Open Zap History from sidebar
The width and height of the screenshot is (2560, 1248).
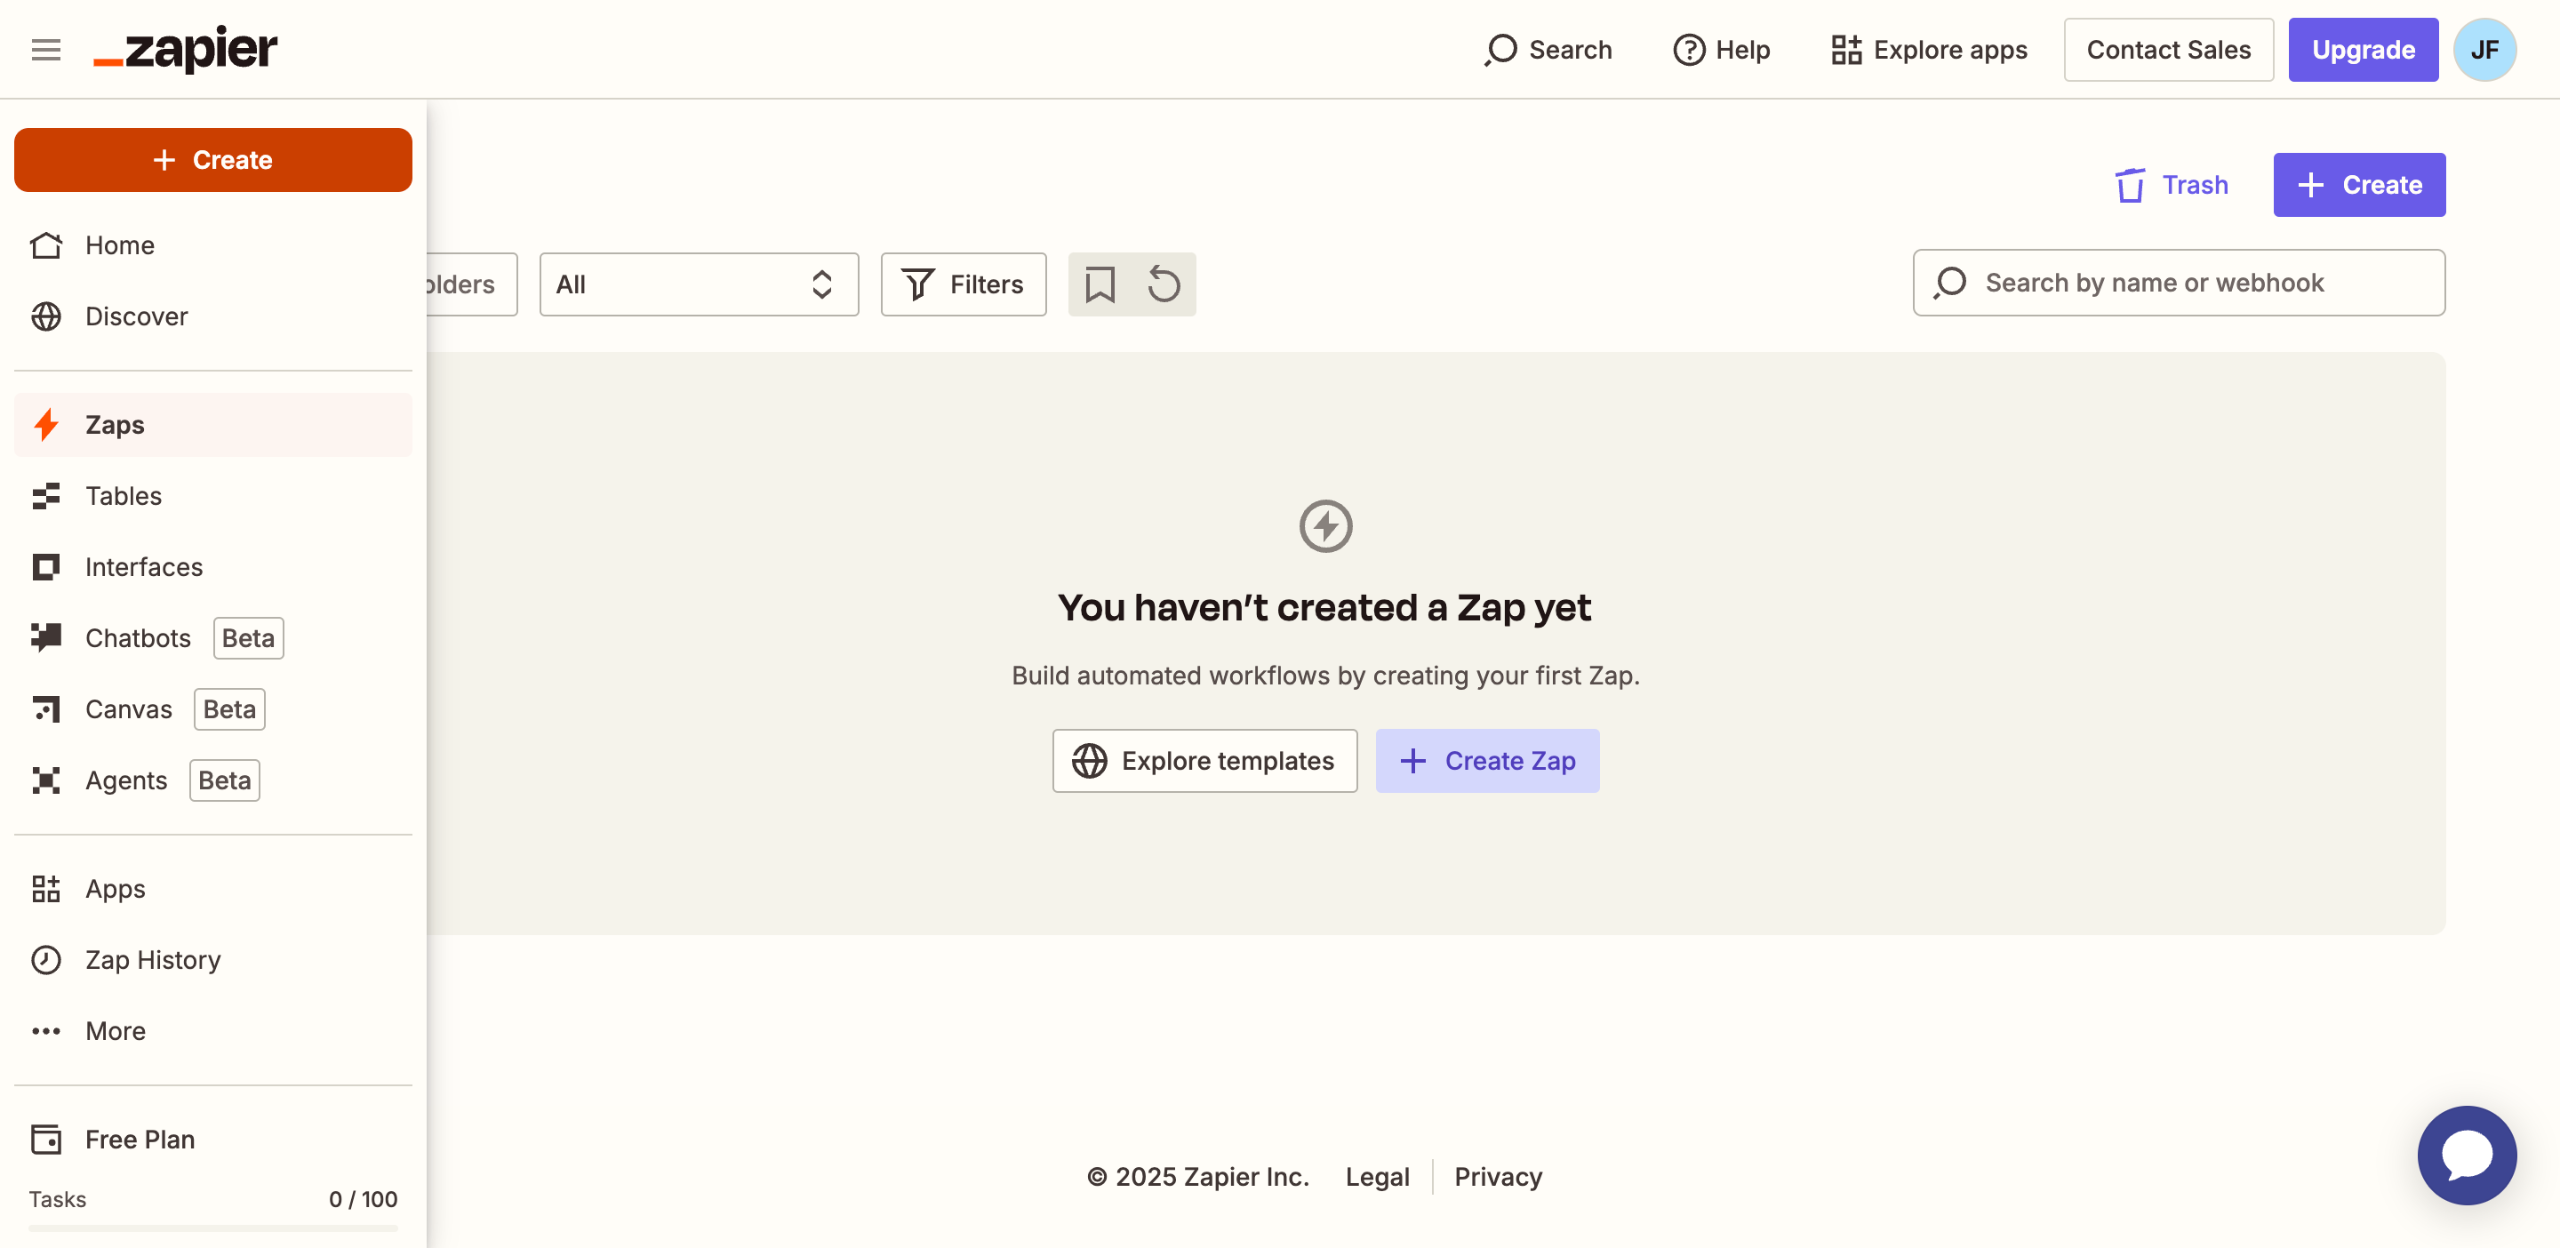click(x=152, y=960)
